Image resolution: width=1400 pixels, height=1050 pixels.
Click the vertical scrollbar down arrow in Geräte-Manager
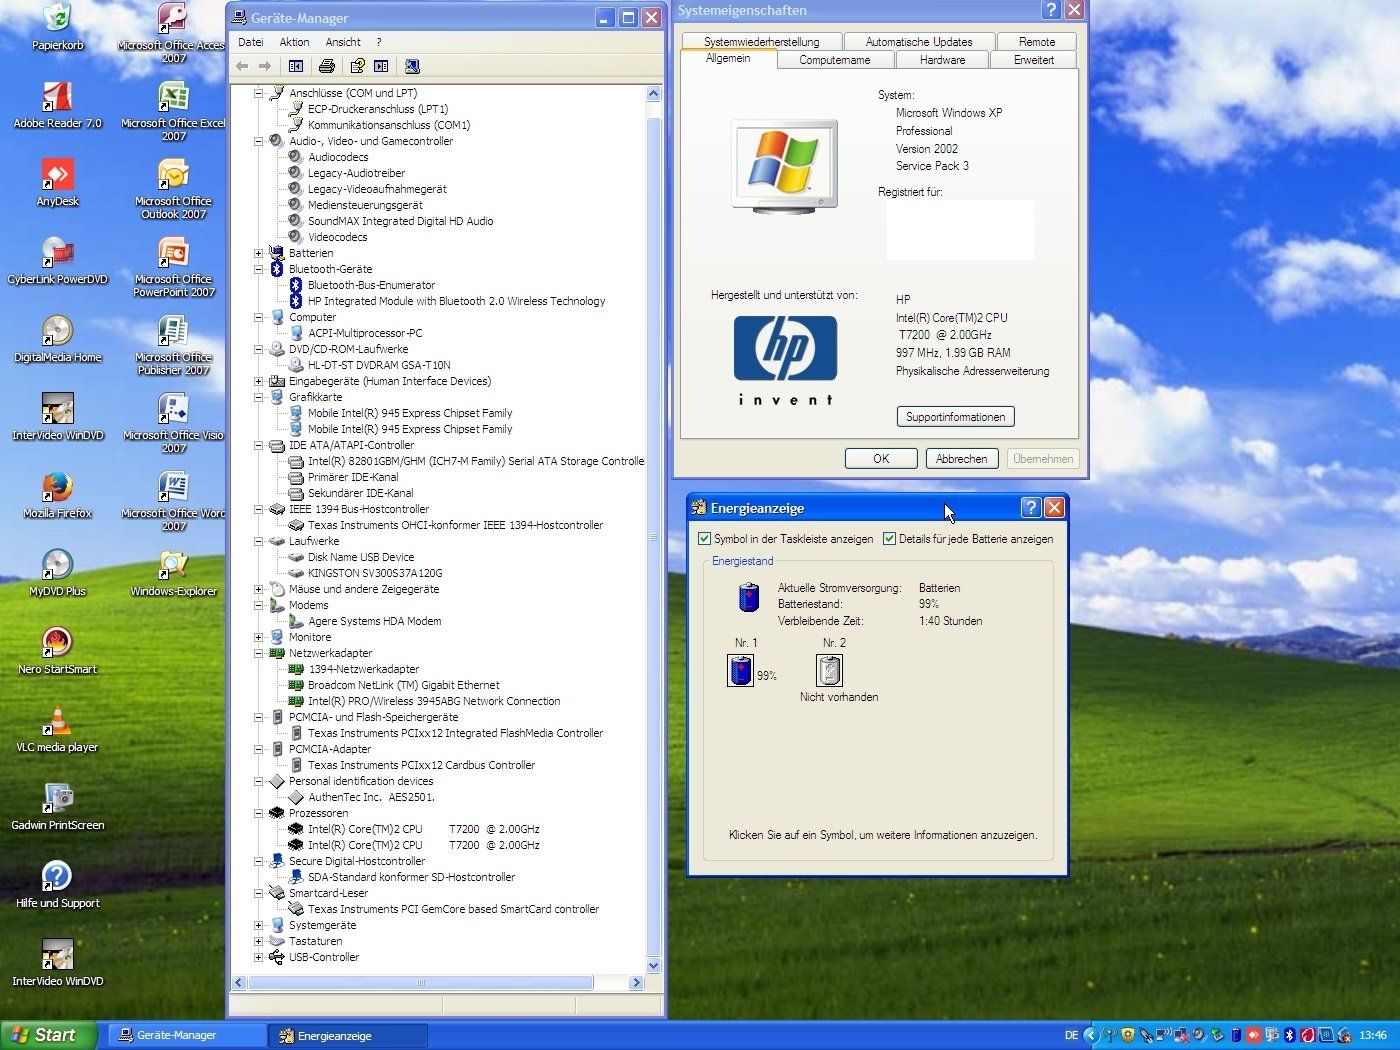tap(654, 966)
